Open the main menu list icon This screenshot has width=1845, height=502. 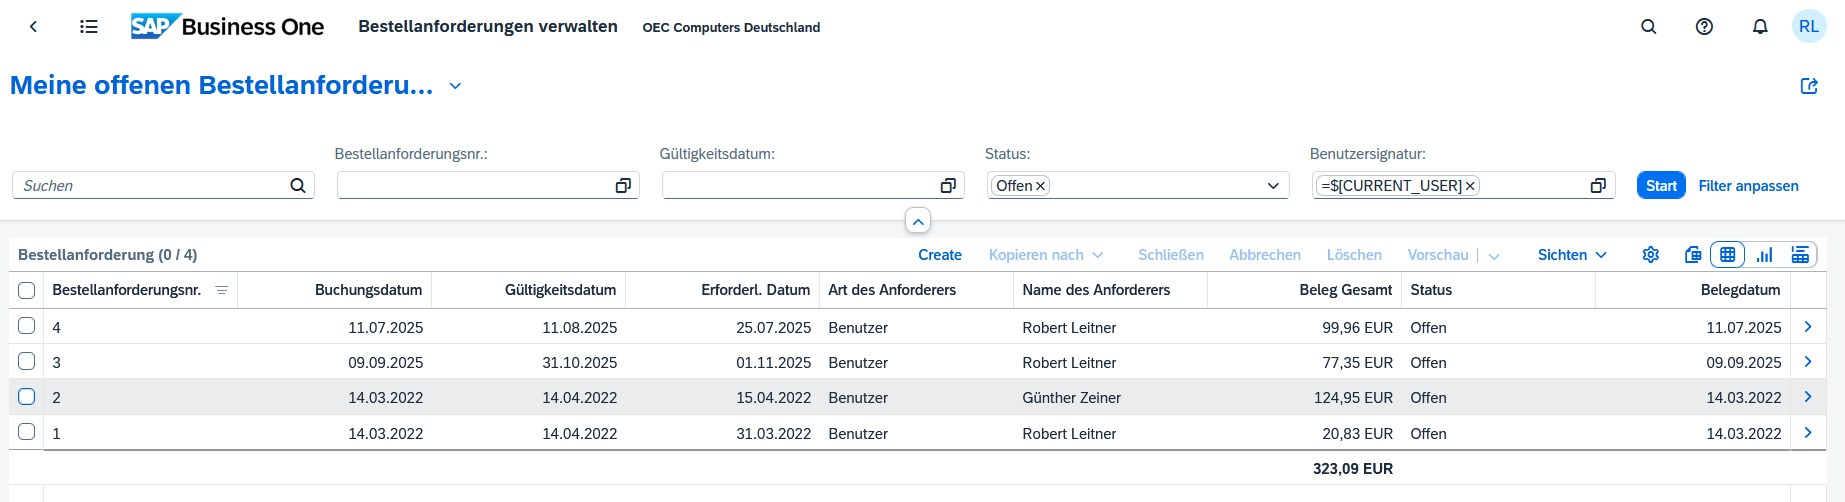(89, 27)
